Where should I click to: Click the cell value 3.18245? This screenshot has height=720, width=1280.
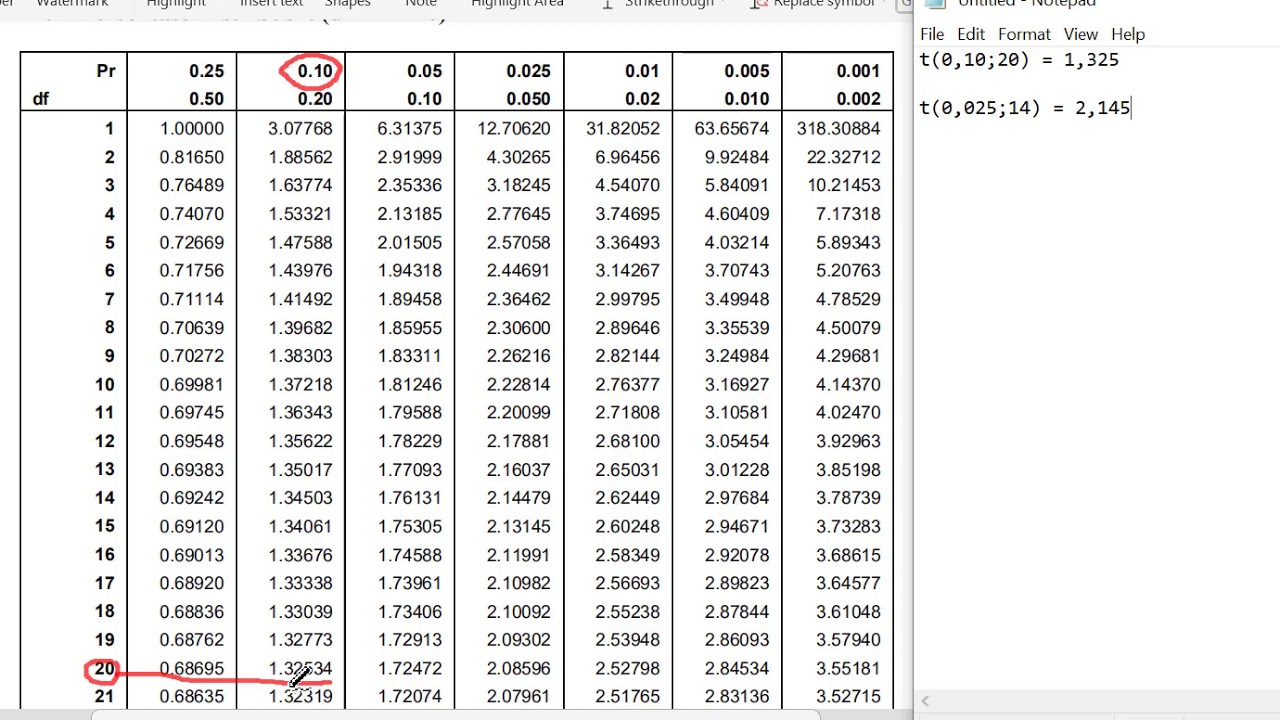pyautogui.click(x=518, y=185)
